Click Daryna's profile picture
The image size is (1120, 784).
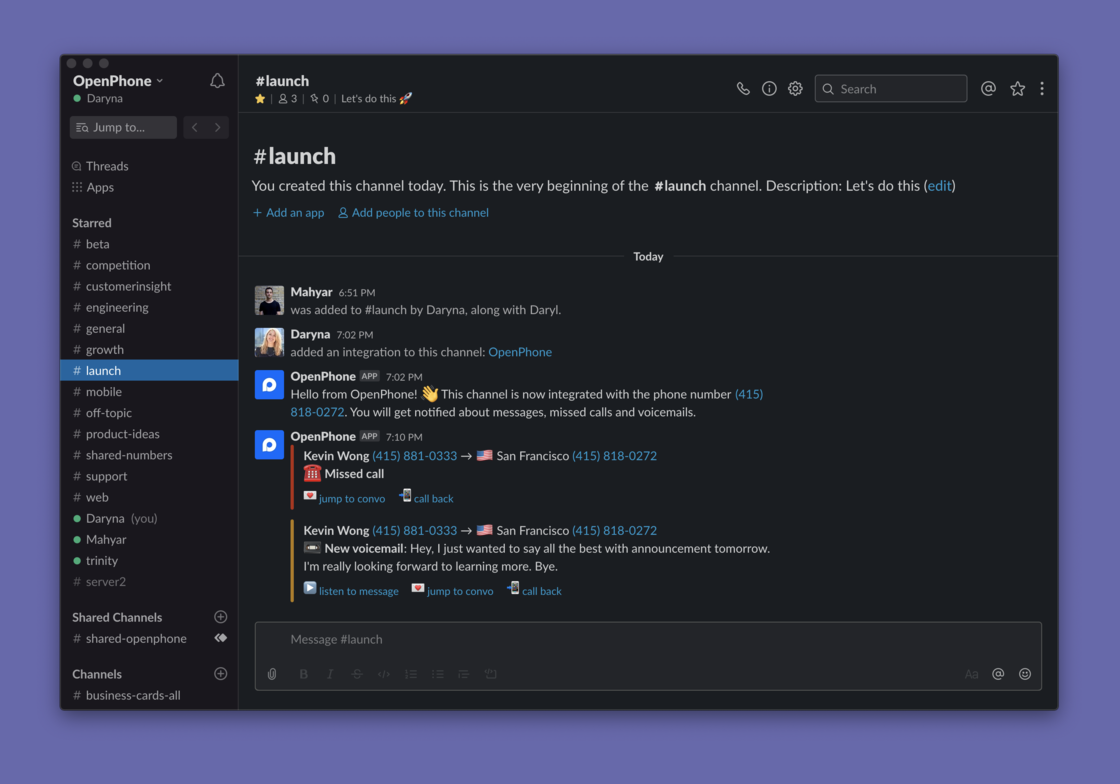(269, 343)
